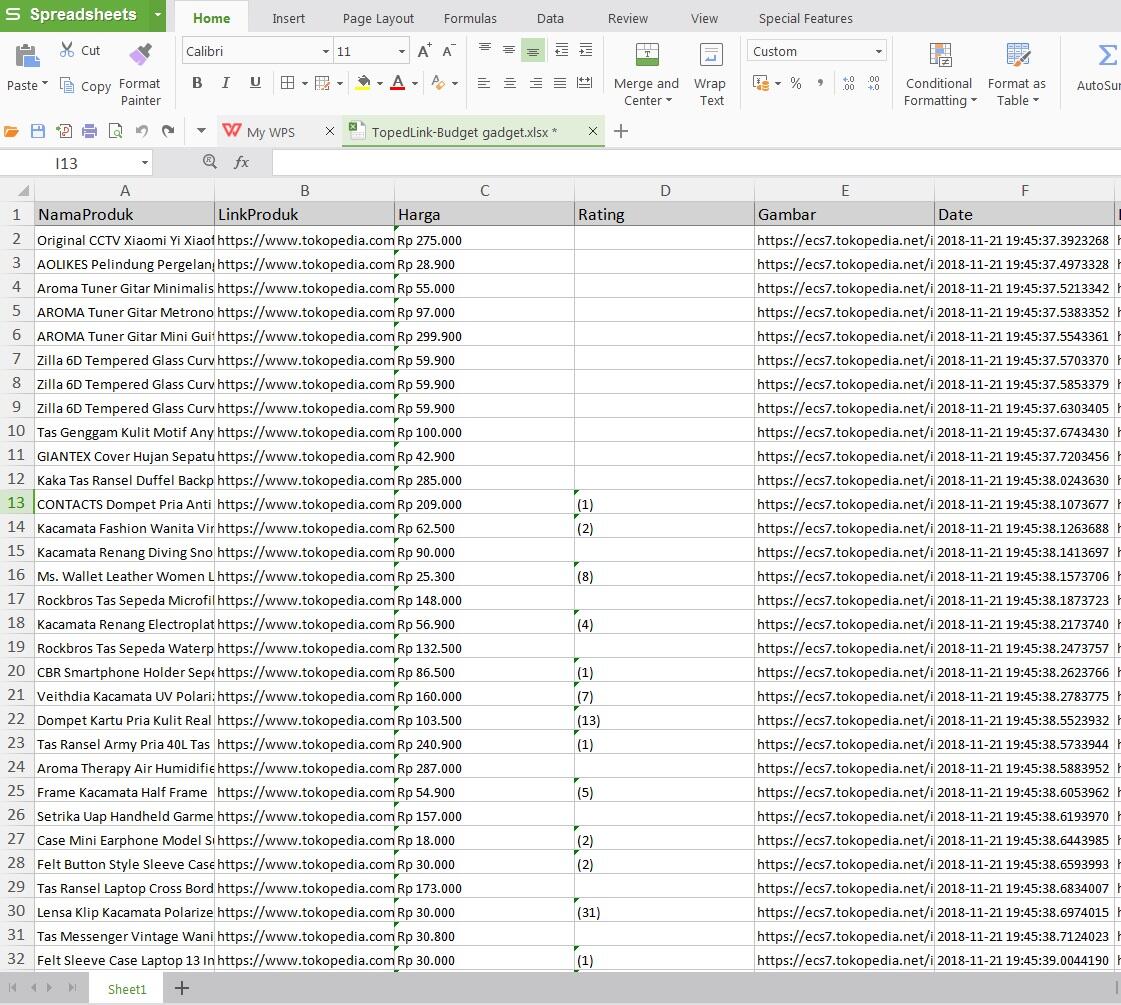Click the Insert Function fx icon
Screen dimensions: 1121x1005
click(x=241, y=162)
